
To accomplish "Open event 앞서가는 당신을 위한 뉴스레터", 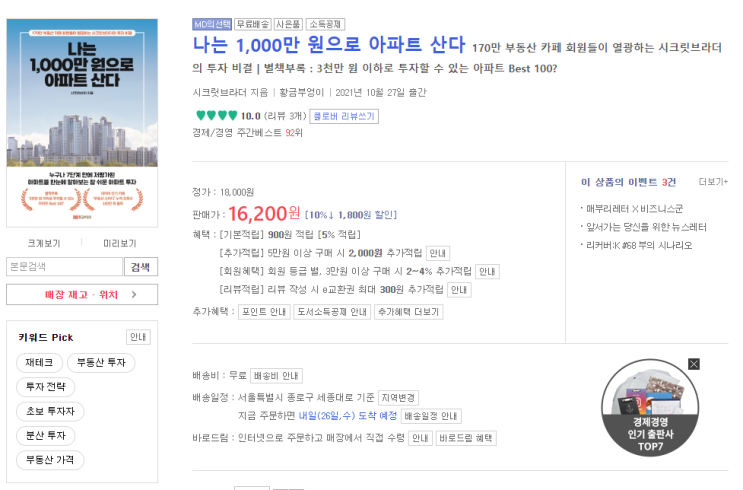I will (x=646, y=227).
